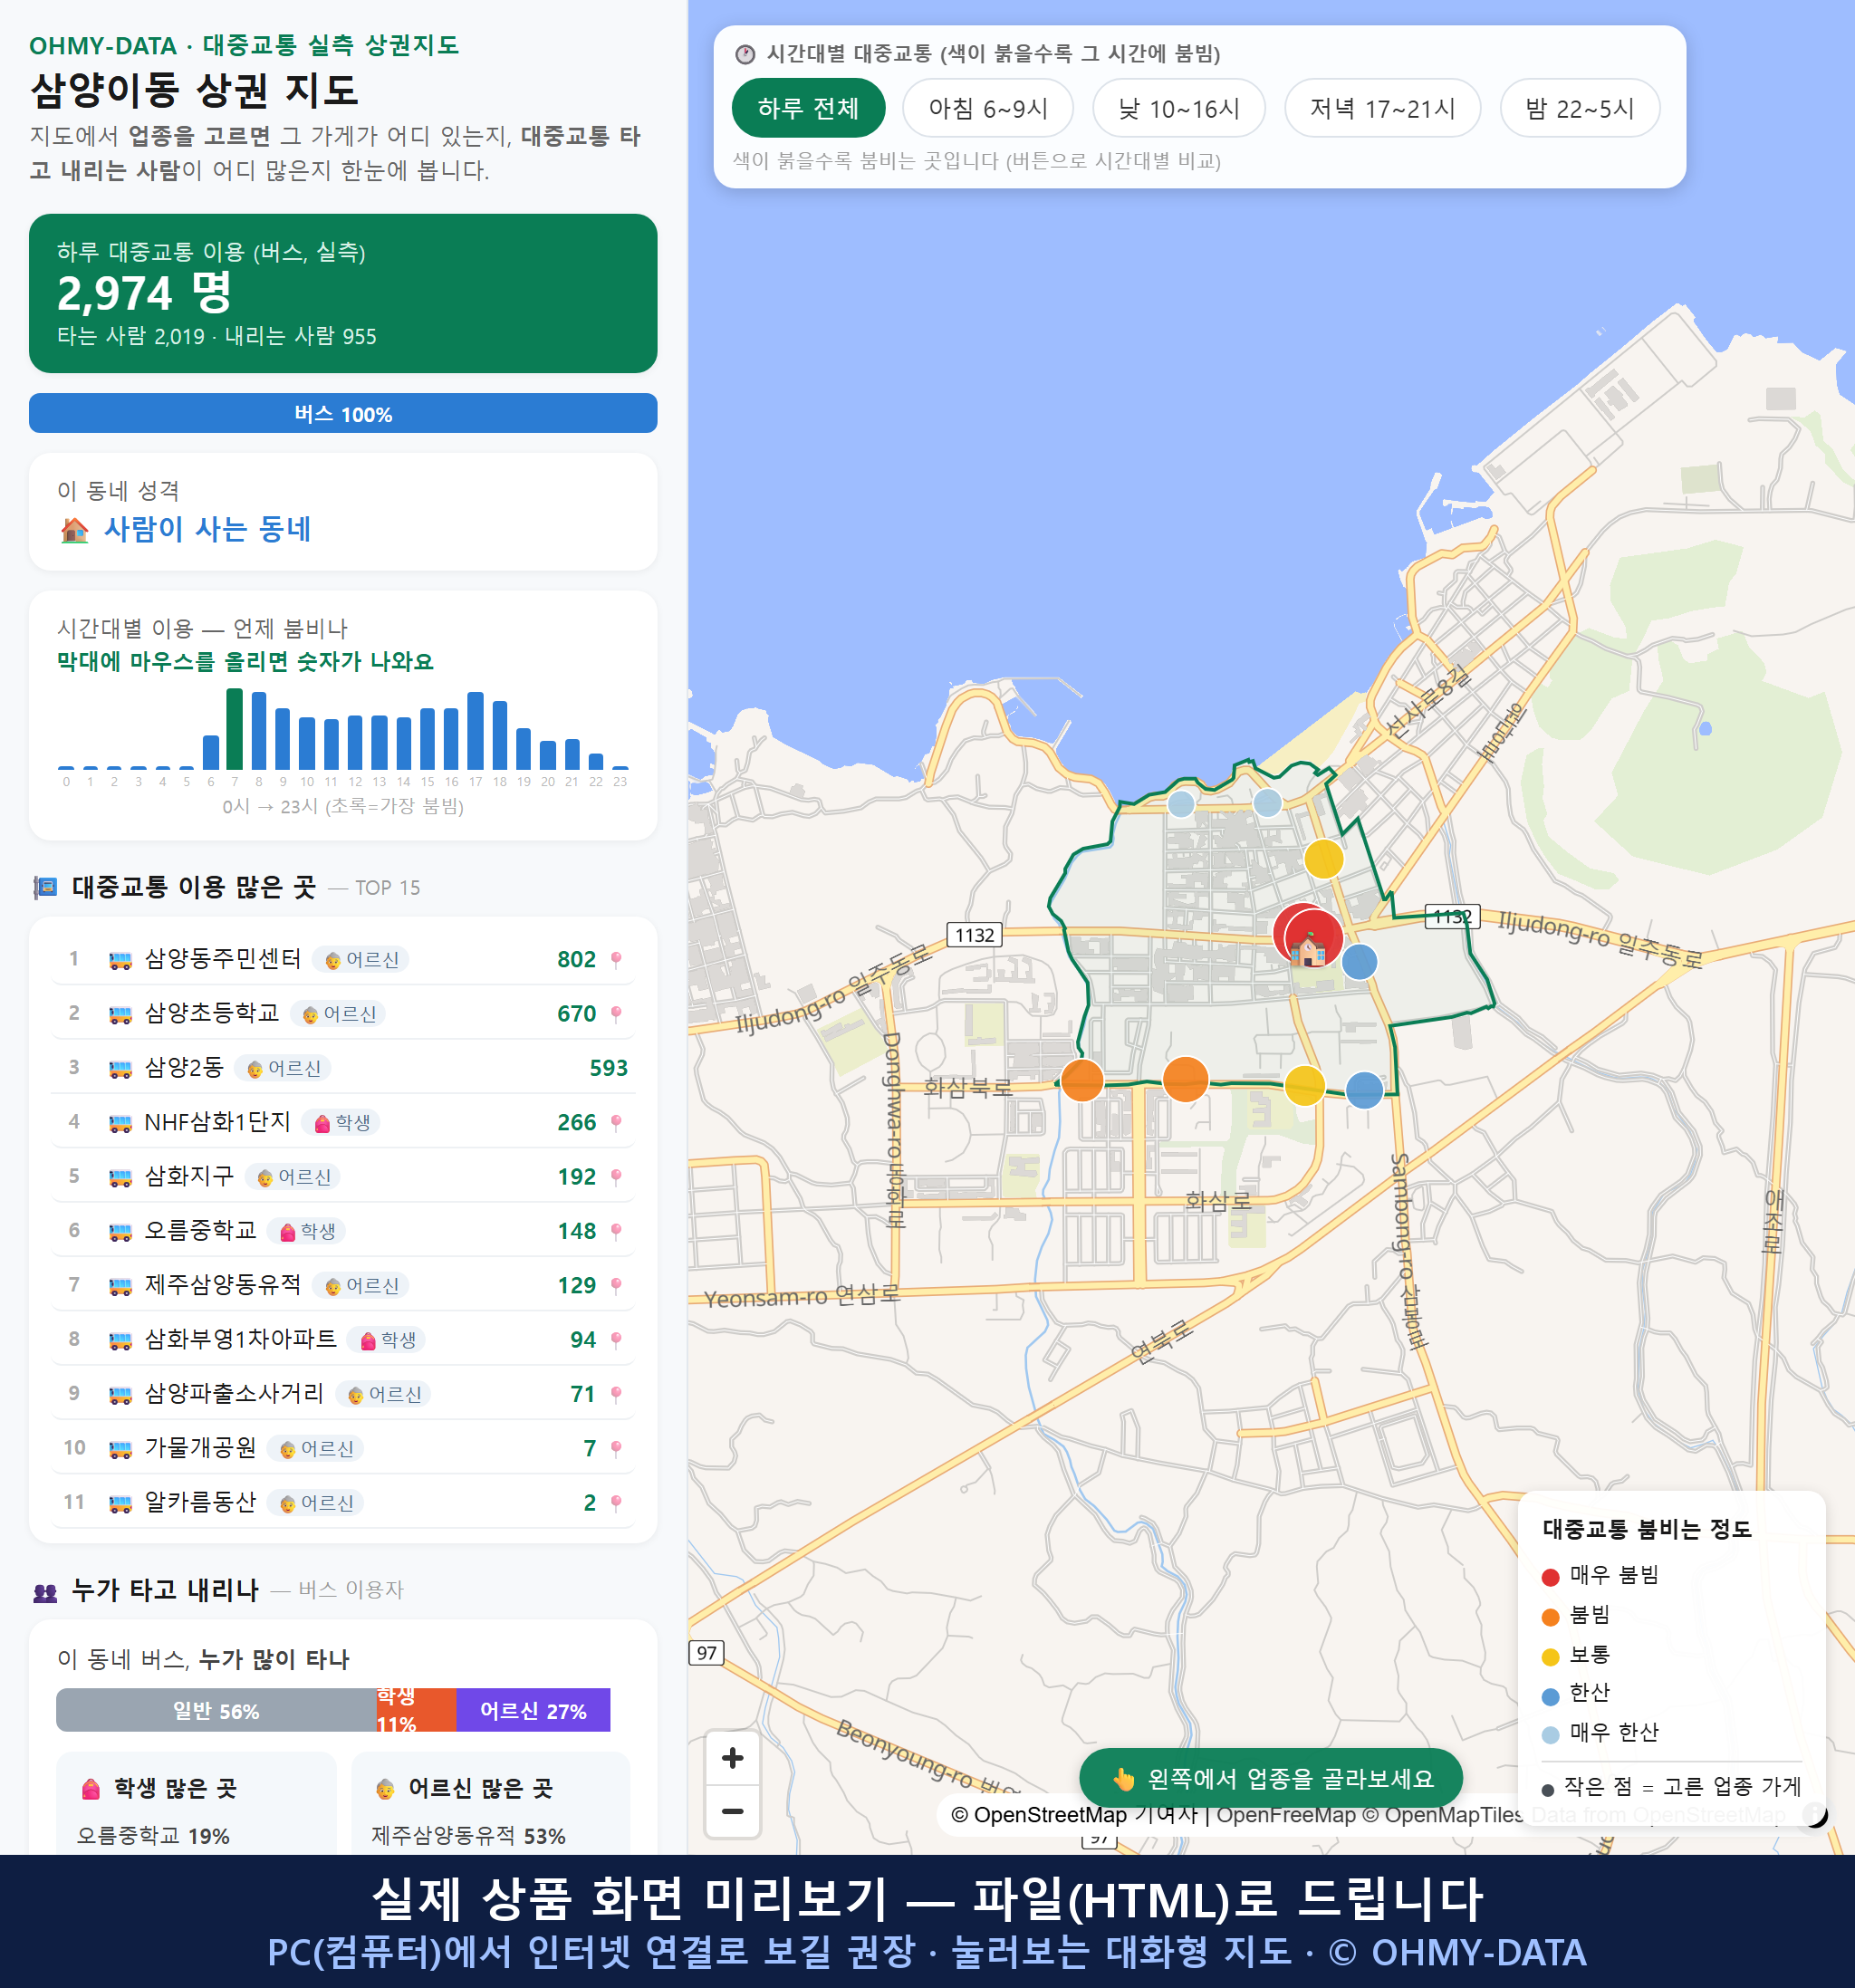This screenshot has width=1855, height=1988.
Task: Click the blue marker at 화삼북로 east end
Action: (x=1365, y=1090)
